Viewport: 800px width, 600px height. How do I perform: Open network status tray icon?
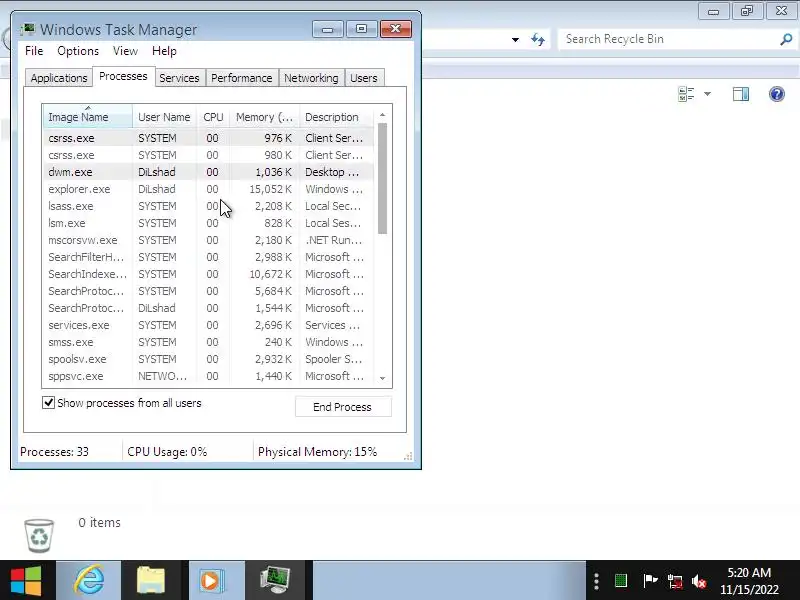tap(674, 581)
